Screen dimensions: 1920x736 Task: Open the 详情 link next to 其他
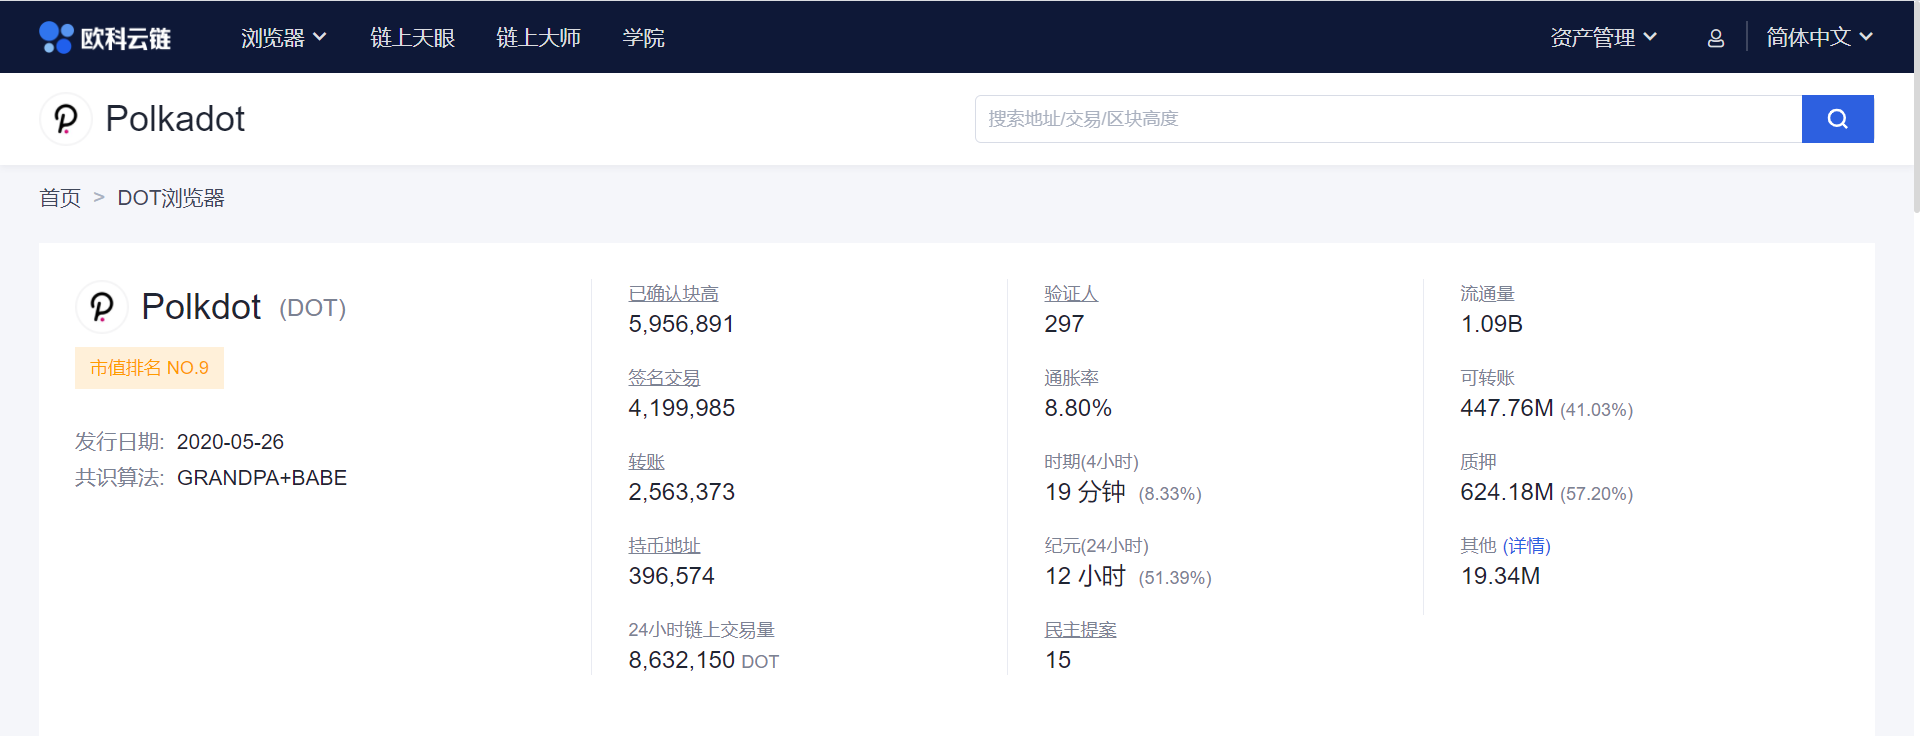1526,546
